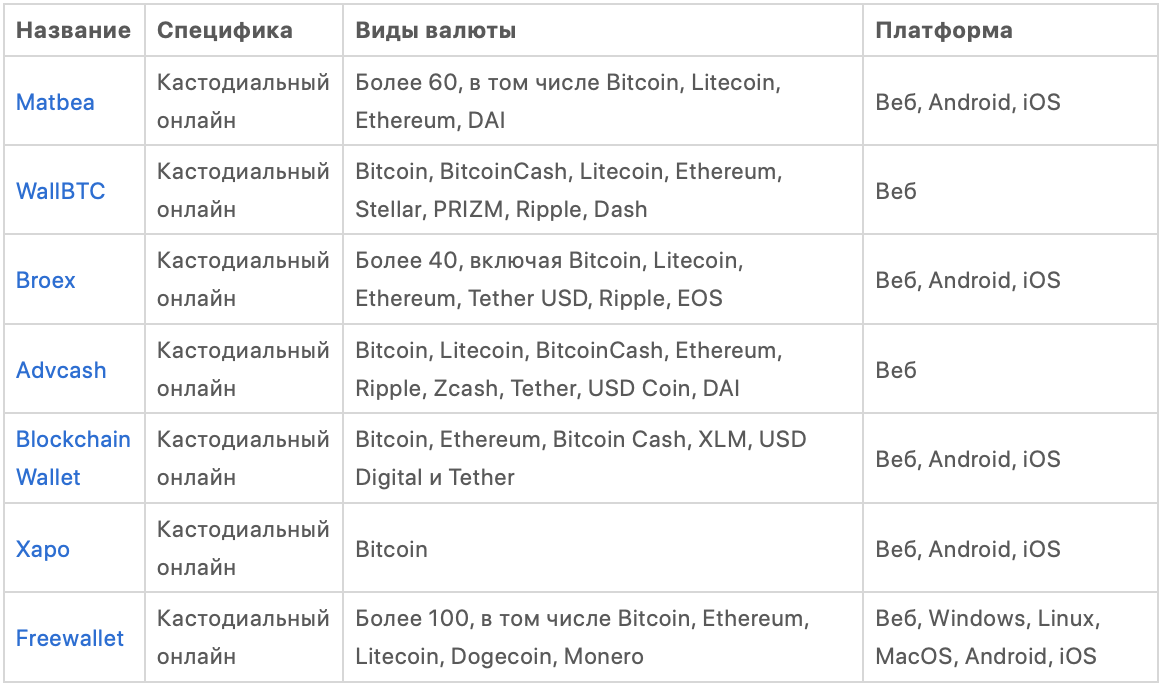Click the 'Специфика' column header

(224, 30)
